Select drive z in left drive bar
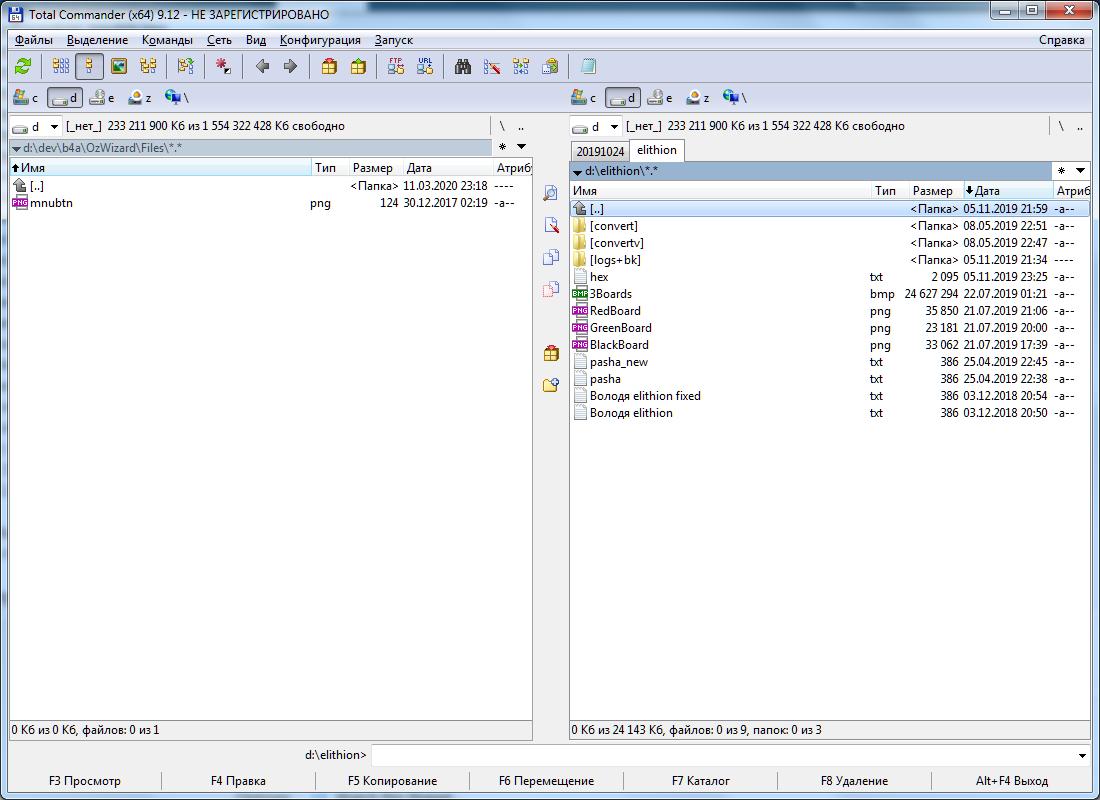Image resolution: width=1100 pixels, height=800 pixels. coord(139,98)
